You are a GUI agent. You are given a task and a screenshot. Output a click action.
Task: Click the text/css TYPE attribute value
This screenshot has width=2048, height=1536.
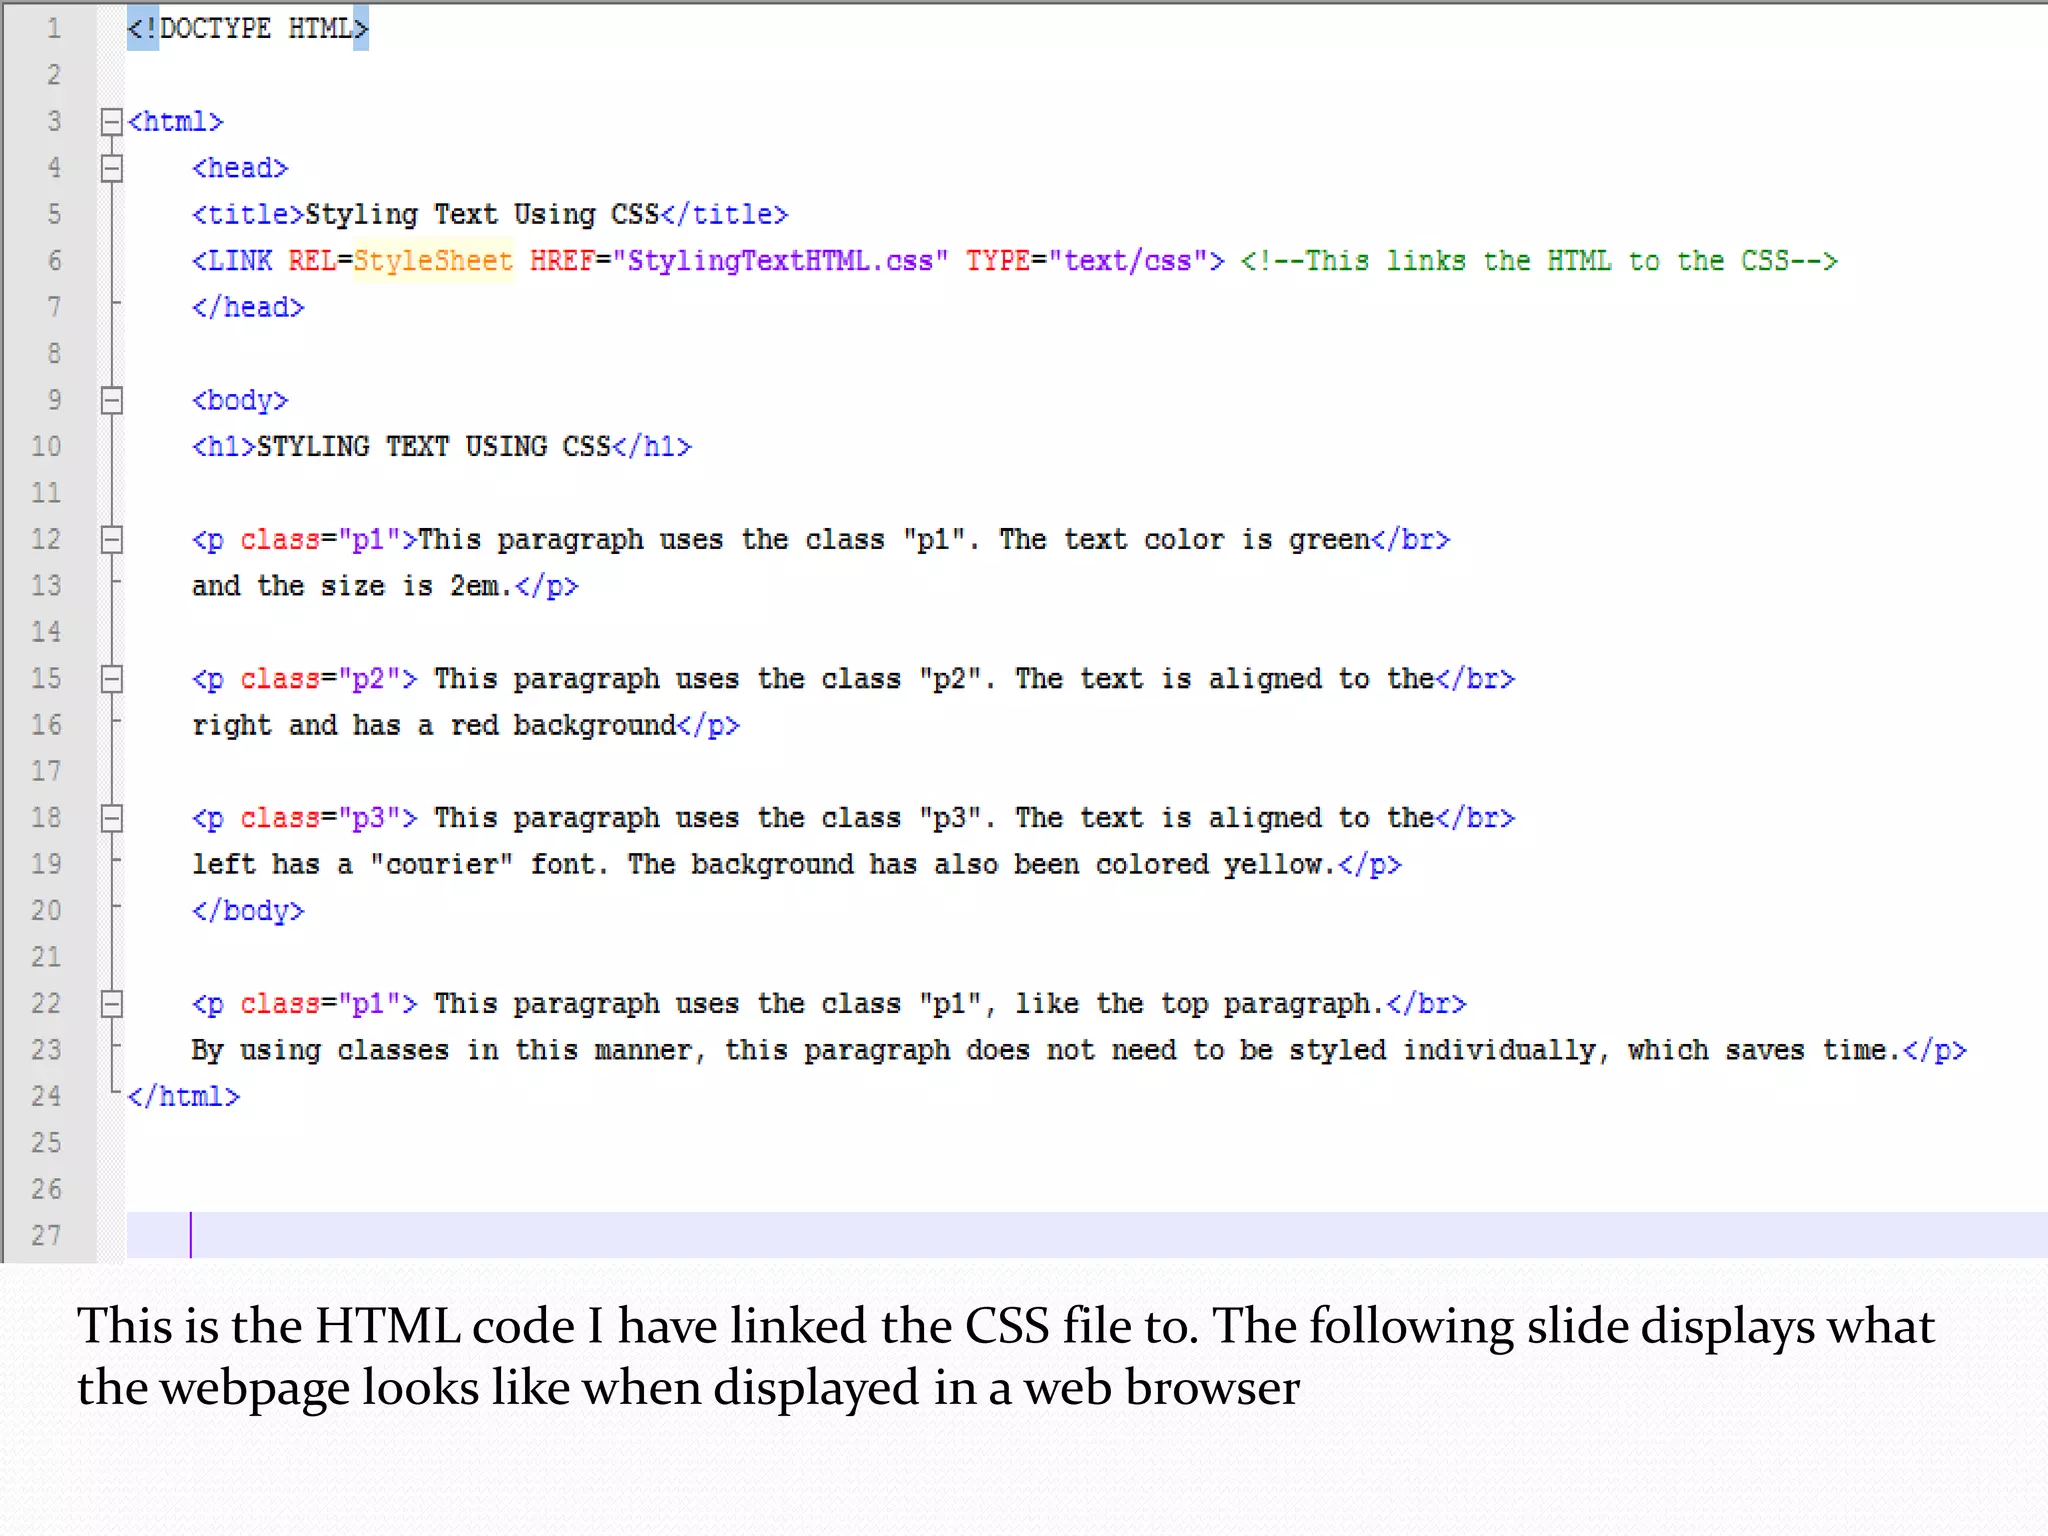click(x=1127, y=261)
